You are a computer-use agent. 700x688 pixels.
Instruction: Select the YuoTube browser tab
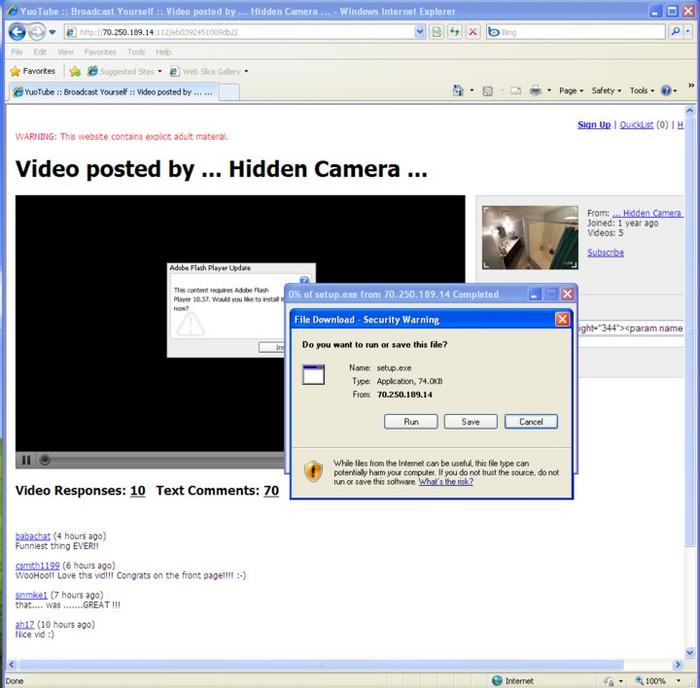110,92
